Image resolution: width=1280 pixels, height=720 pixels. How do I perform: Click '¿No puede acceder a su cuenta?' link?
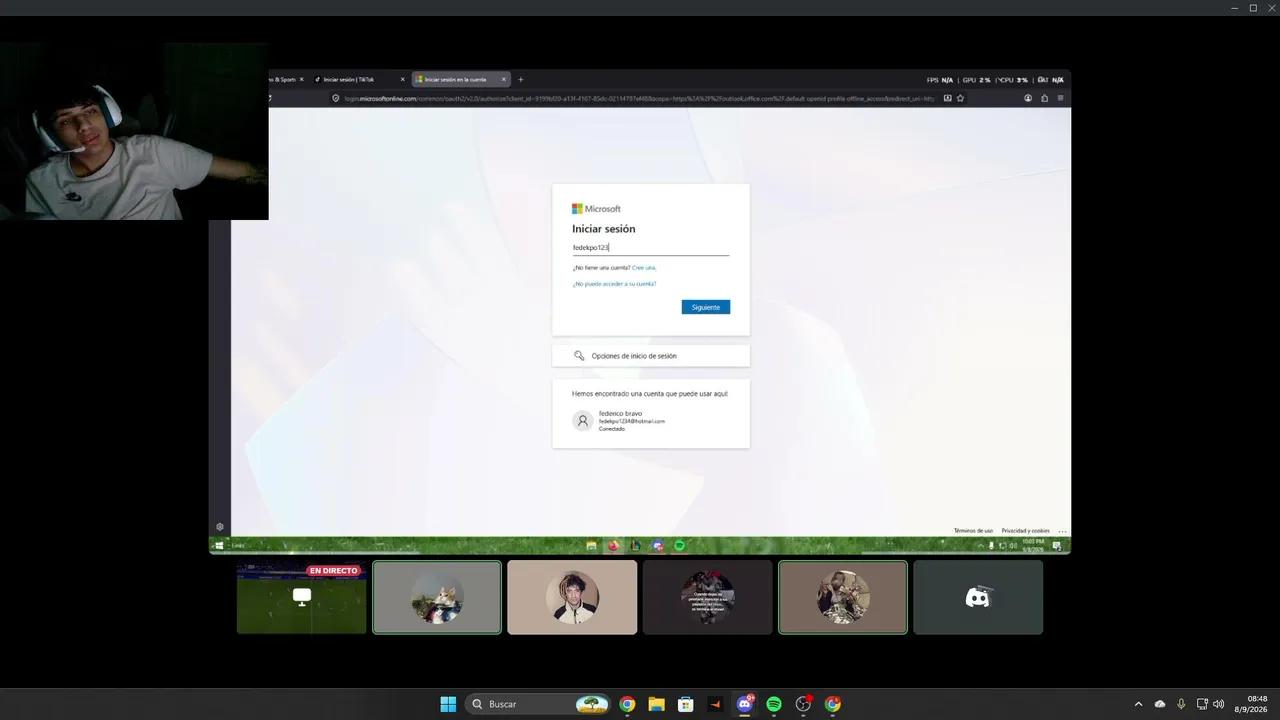614,284
